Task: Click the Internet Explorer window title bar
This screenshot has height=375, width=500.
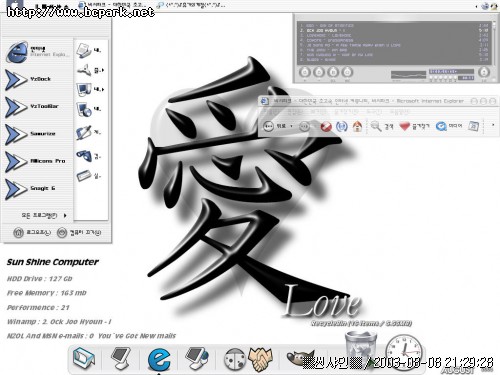Action: click(x=378, y=101)
